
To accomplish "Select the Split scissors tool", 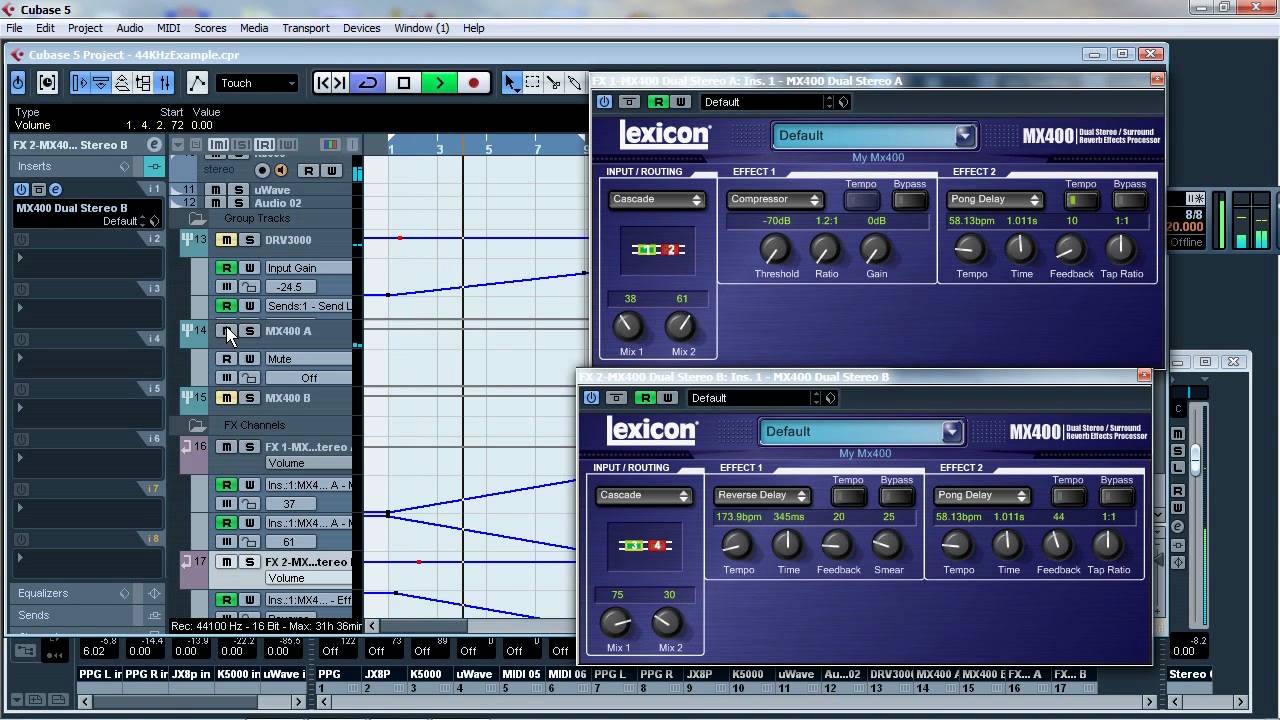I will pyautogui.click(x=554, y=83).
